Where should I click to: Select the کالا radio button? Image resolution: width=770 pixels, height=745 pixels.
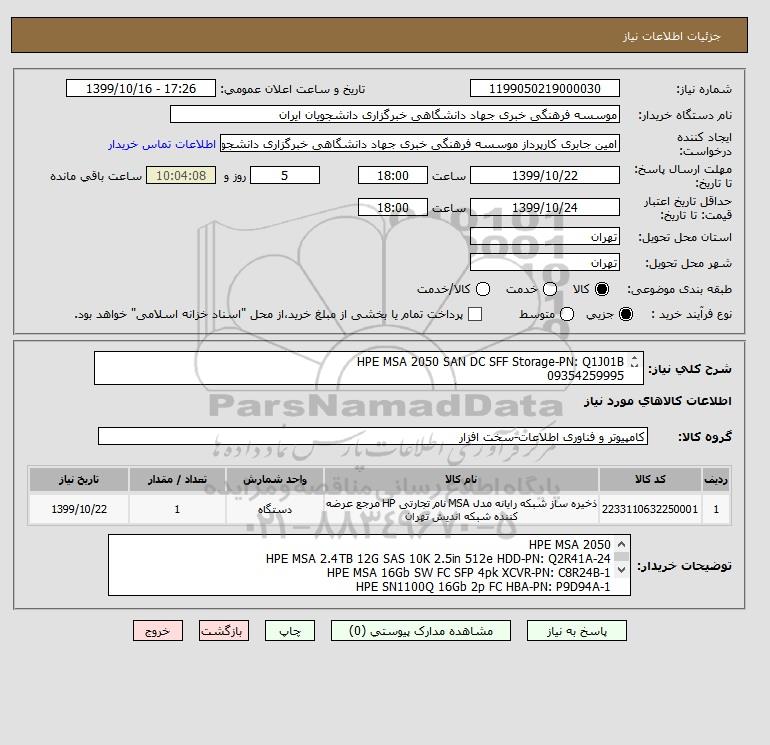(602, 289)
